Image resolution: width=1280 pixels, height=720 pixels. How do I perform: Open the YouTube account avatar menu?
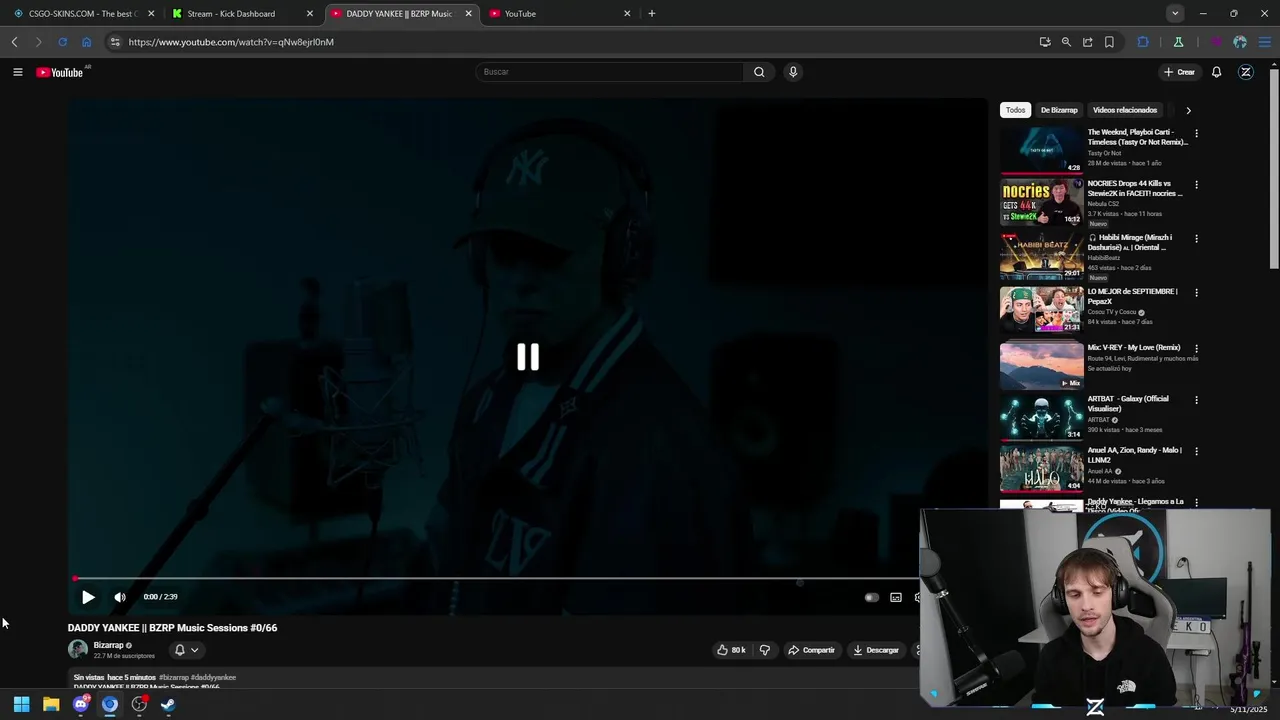[1246, 72]
